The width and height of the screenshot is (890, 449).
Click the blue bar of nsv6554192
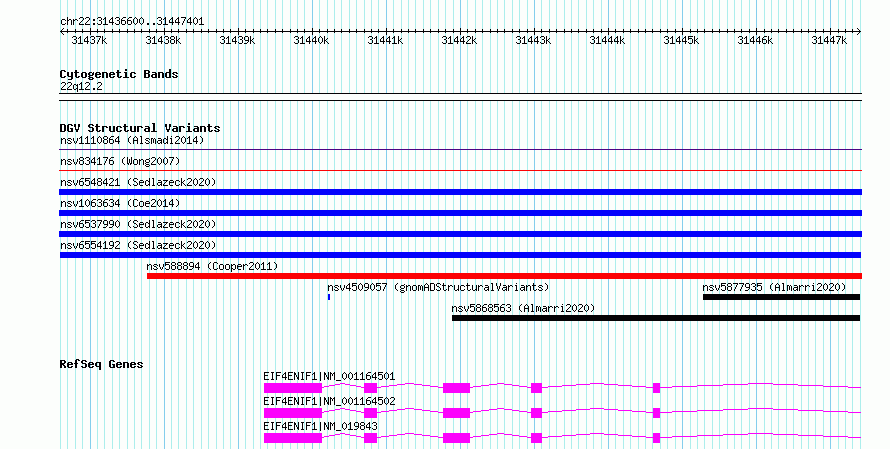[x=460, y=255]
